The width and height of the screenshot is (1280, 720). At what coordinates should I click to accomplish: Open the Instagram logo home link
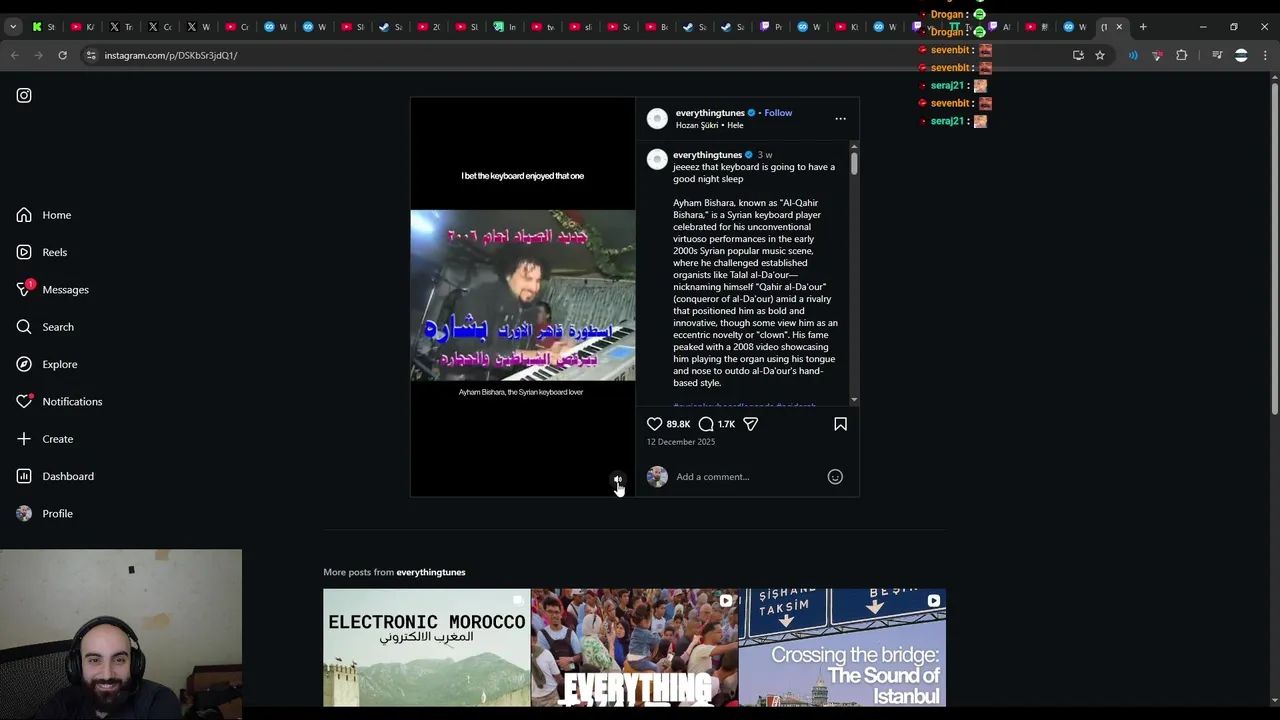pos(24,95)
